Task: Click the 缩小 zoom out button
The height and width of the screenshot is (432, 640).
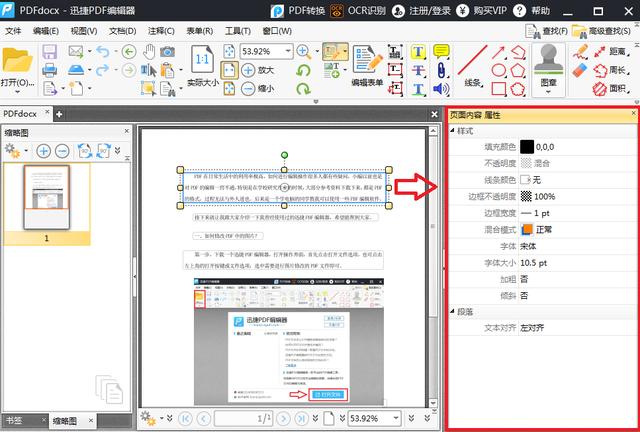Action: (x=257, y=88)
